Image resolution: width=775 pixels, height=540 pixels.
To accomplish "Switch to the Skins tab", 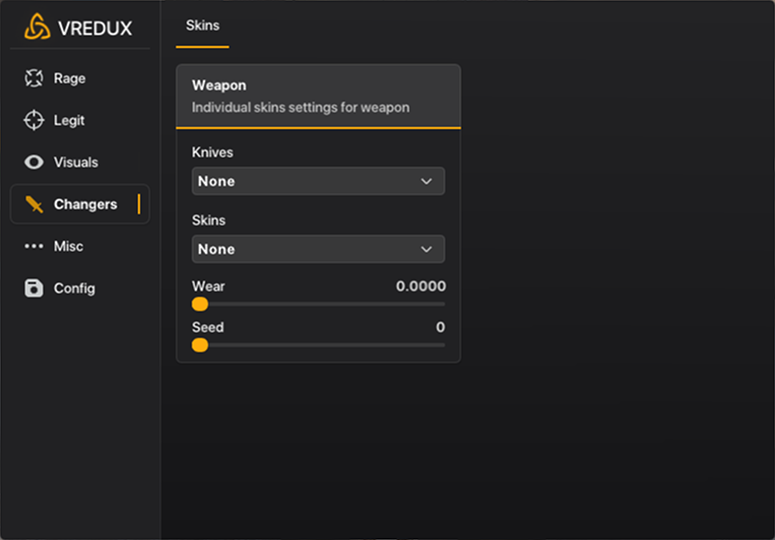I will click(202, 25).
